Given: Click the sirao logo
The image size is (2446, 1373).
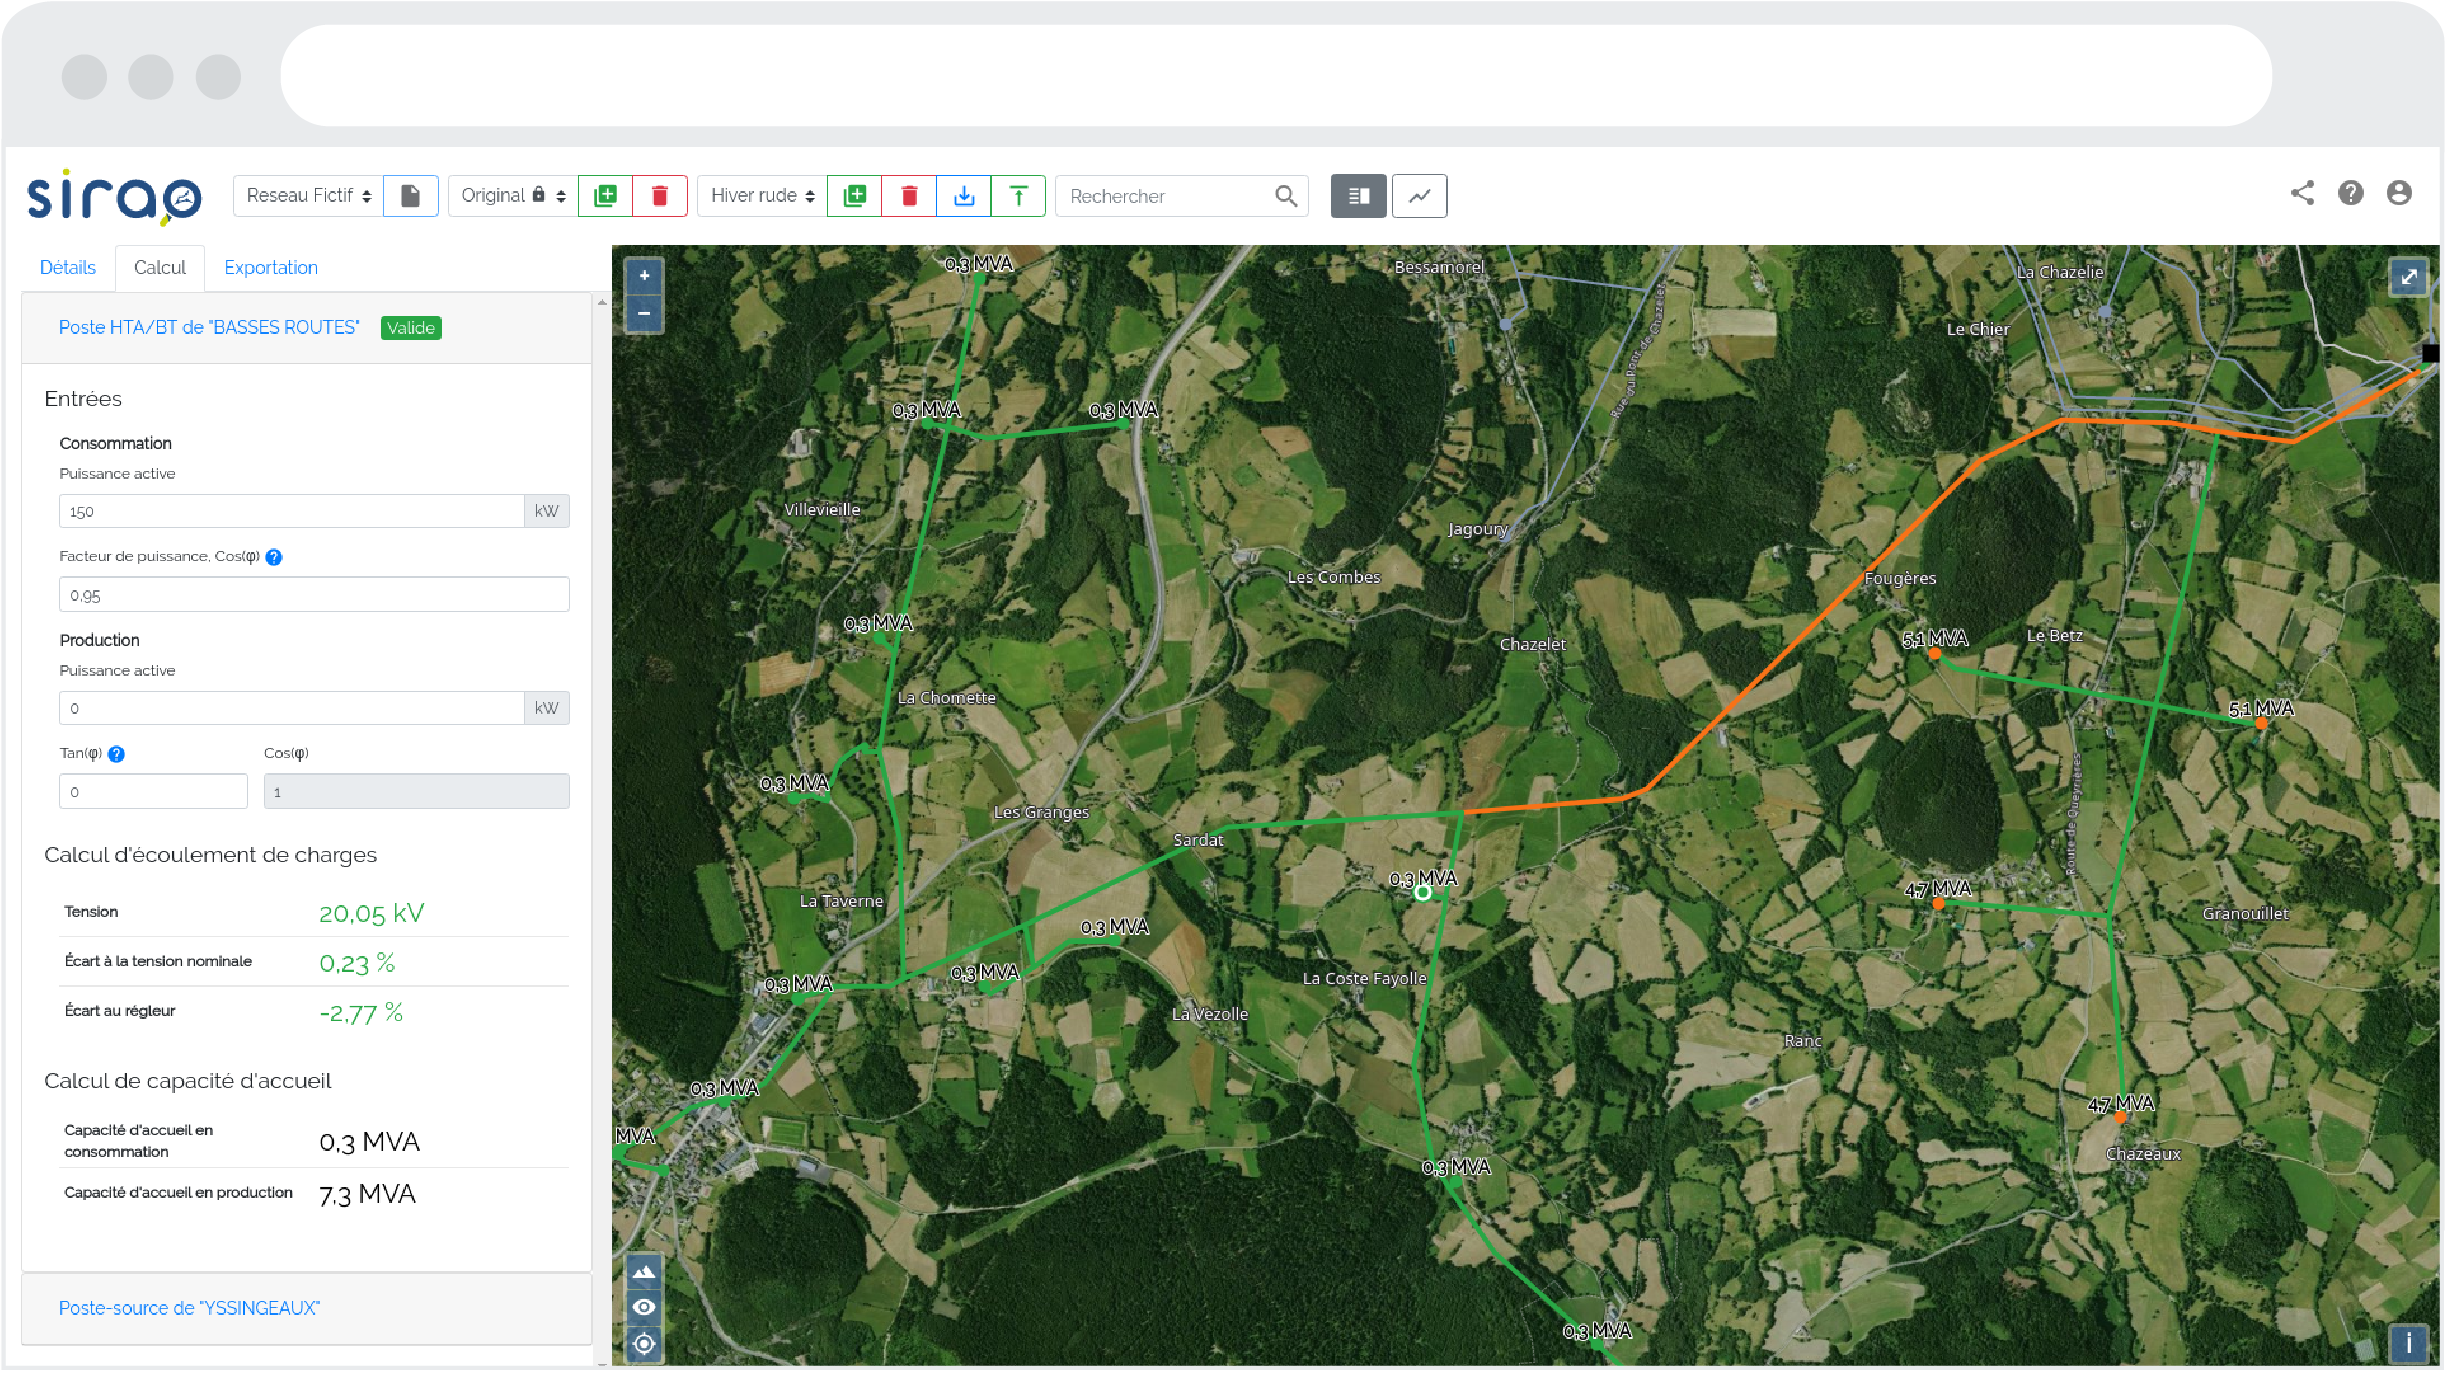Looking at the screenshot, I should coord(114,196).
